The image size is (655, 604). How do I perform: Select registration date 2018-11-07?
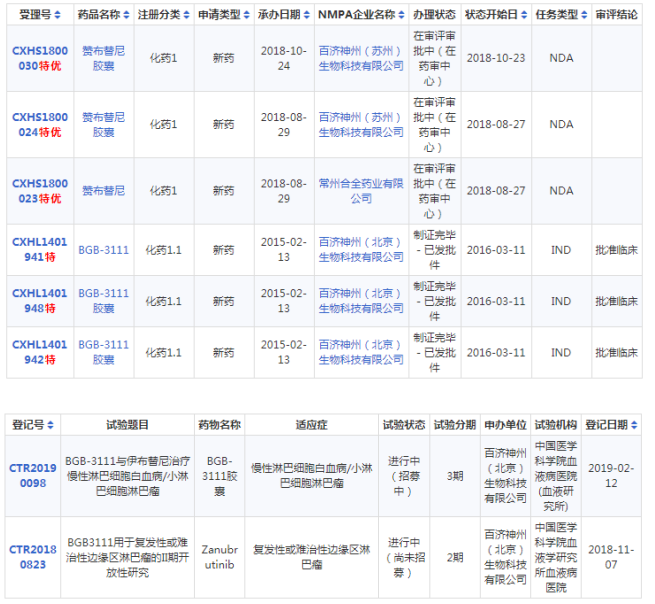[x=611, y=557]
